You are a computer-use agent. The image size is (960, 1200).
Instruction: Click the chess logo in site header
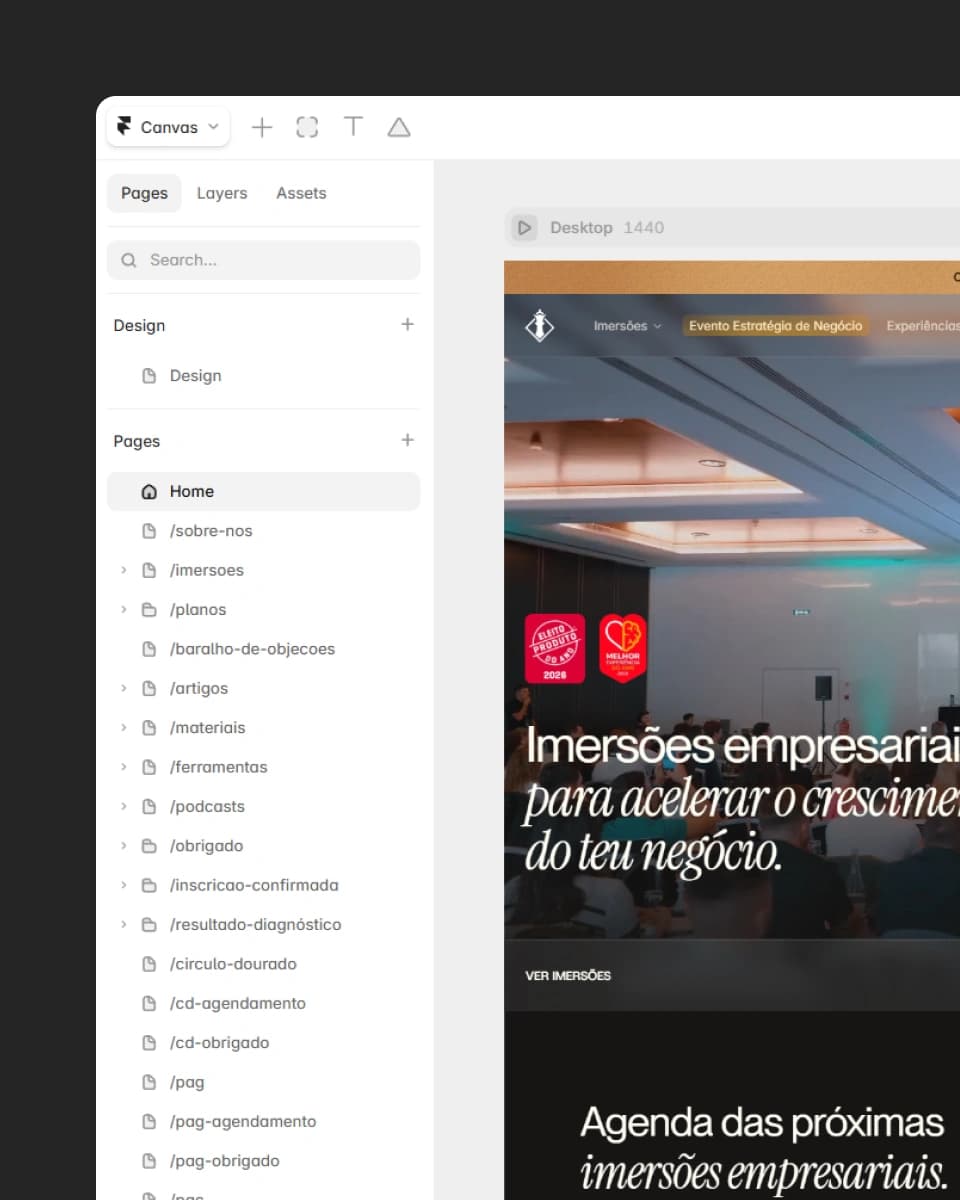click(x=539, y=326)
